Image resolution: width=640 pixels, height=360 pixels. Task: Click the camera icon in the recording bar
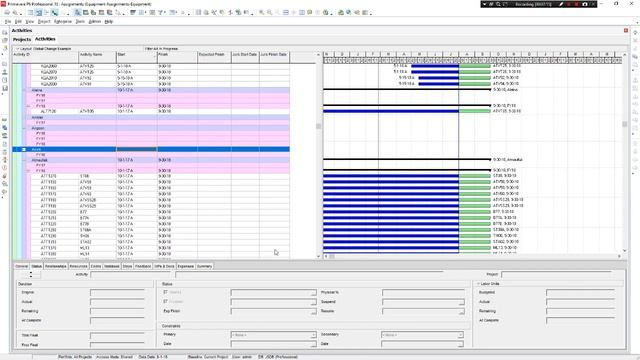pyautogui.click(x=584, y=4)
